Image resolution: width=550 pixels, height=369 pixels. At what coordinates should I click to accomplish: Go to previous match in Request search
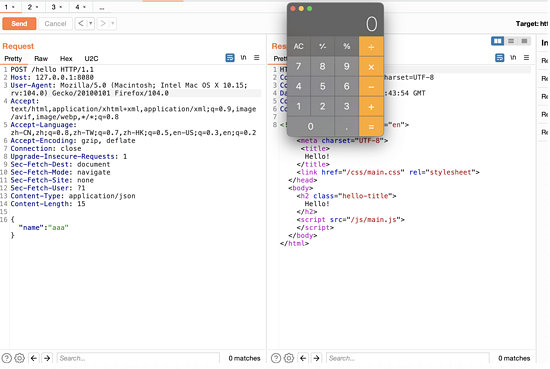tap(34, 358)
